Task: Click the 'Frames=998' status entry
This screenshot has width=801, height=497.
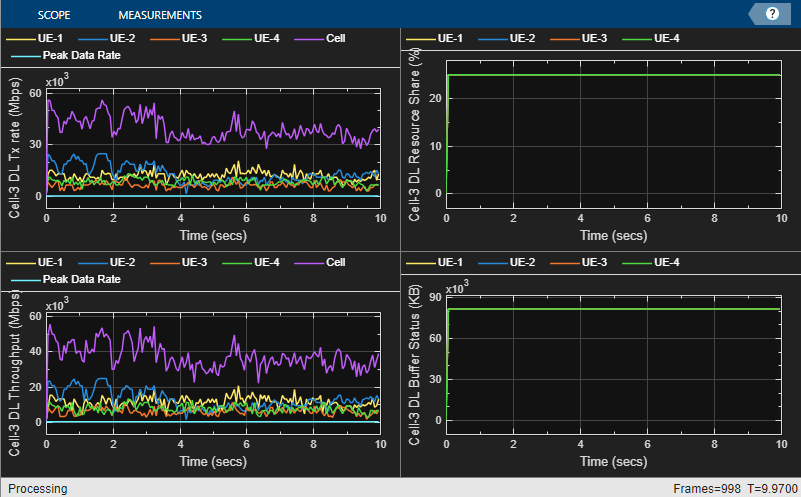Action: [706, 489]
